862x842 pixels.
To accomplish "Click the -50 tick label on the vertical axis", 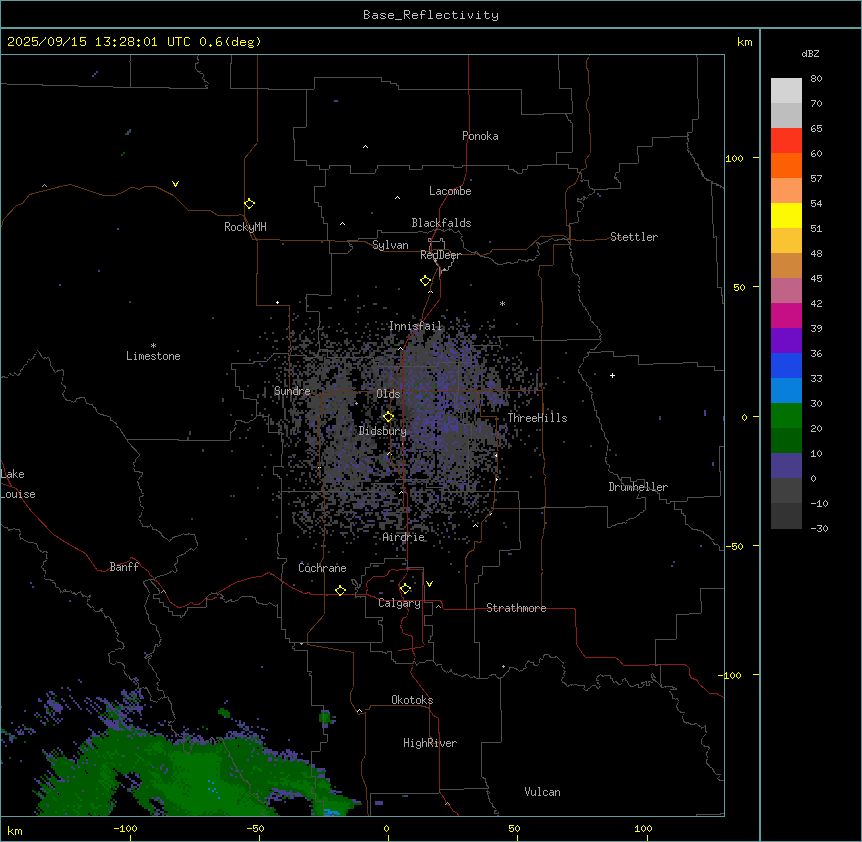I will (x=734, y=546).
